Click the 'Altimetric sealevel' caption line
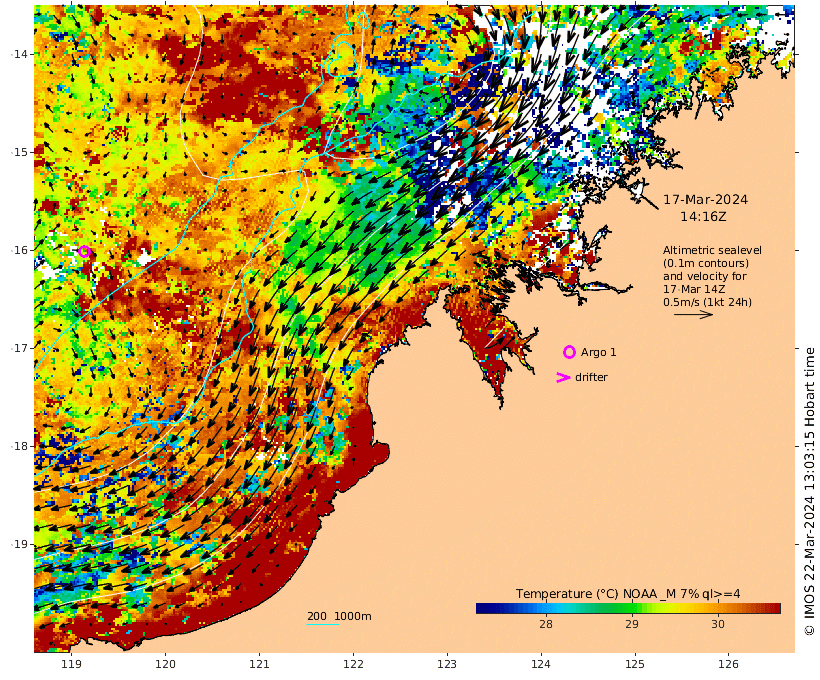This screenshot has width=820, height=680. 712,251
